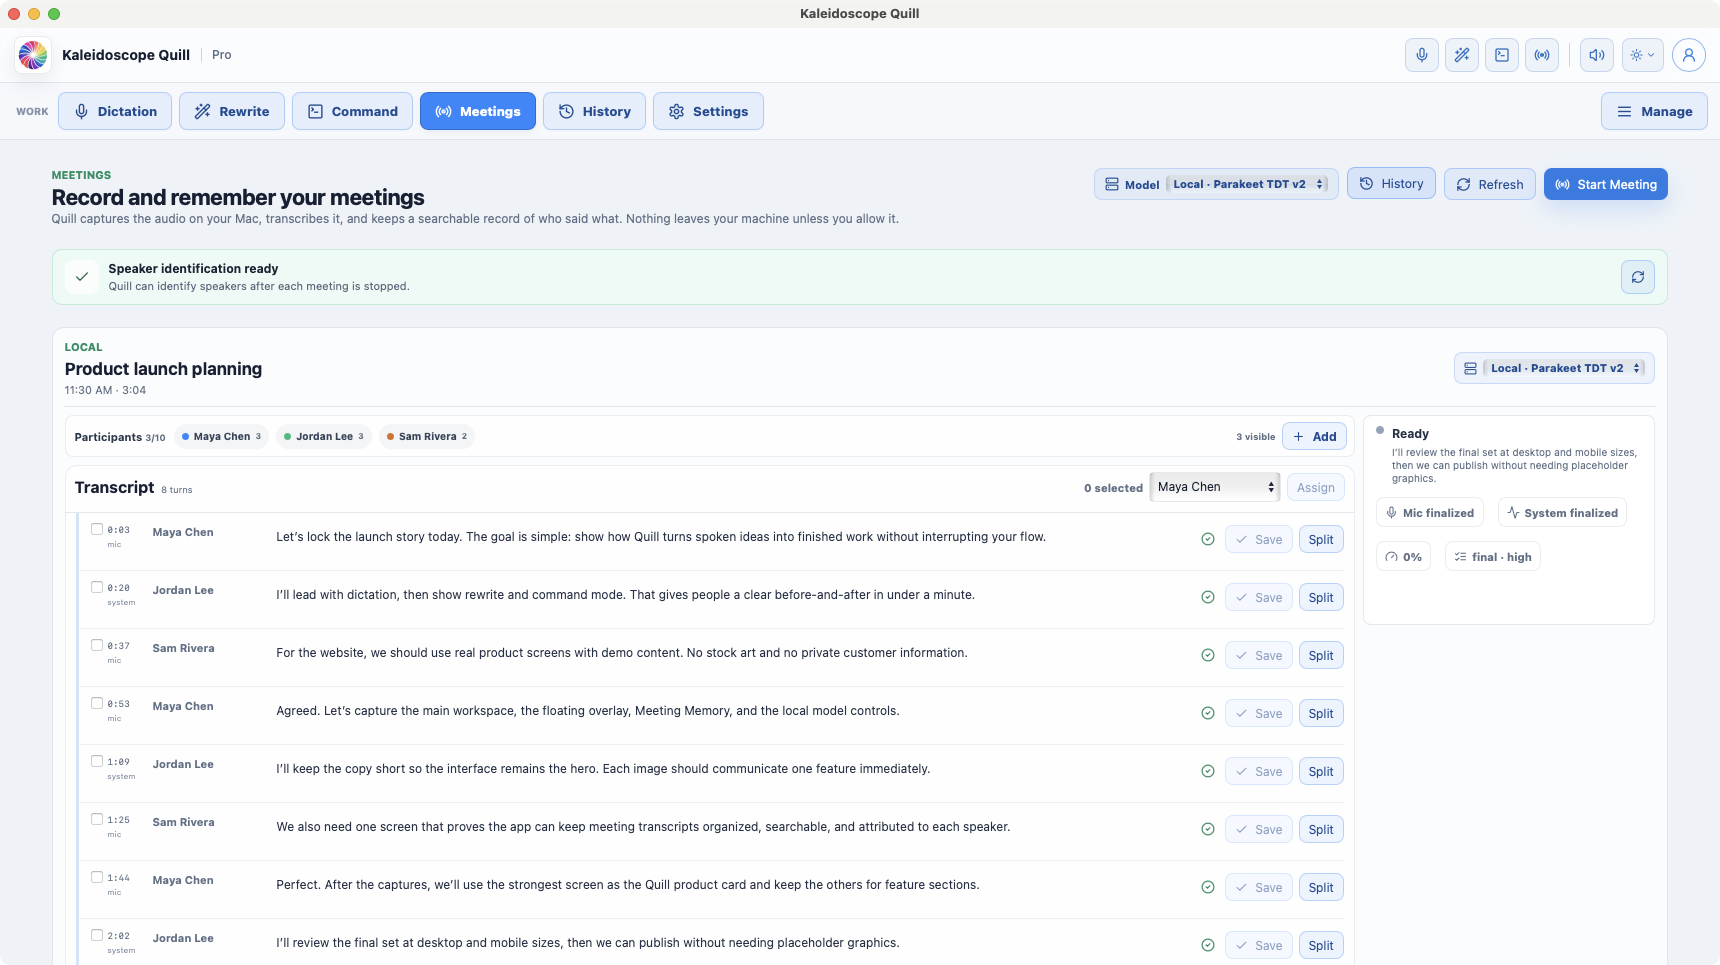Split the 1:09 Jordan Lee turn

point(1320,771)
